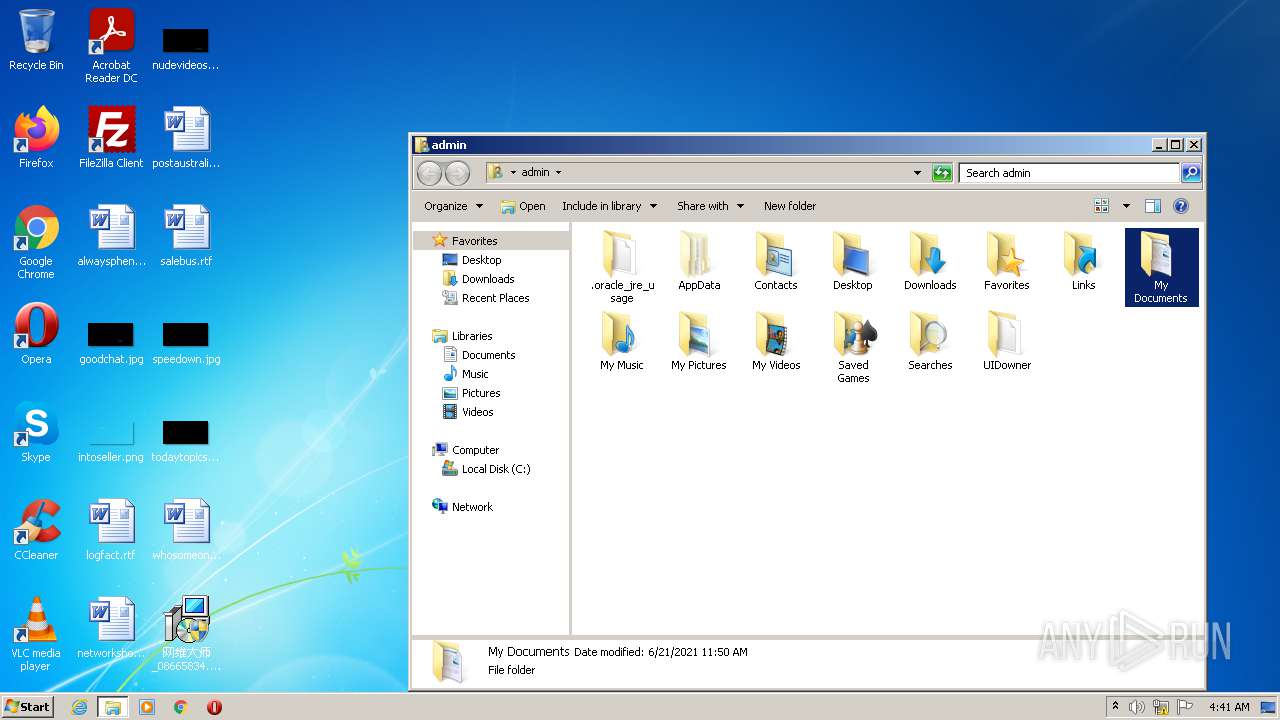This screenshot has width=1280, height=720.
Task: Select FileZilla Client desktop shortcut
Action: click(111, 138)
